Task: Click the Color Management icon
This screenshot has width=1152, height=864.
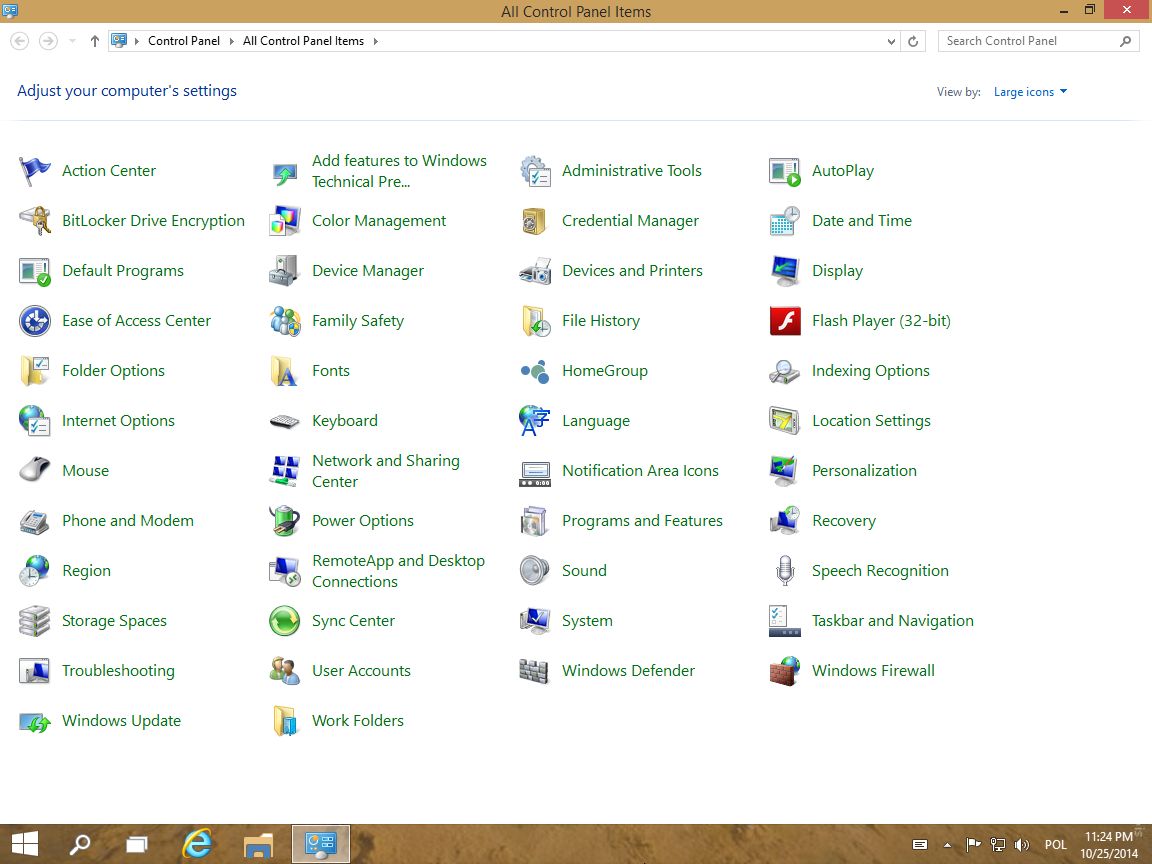Action: point(284,221)
